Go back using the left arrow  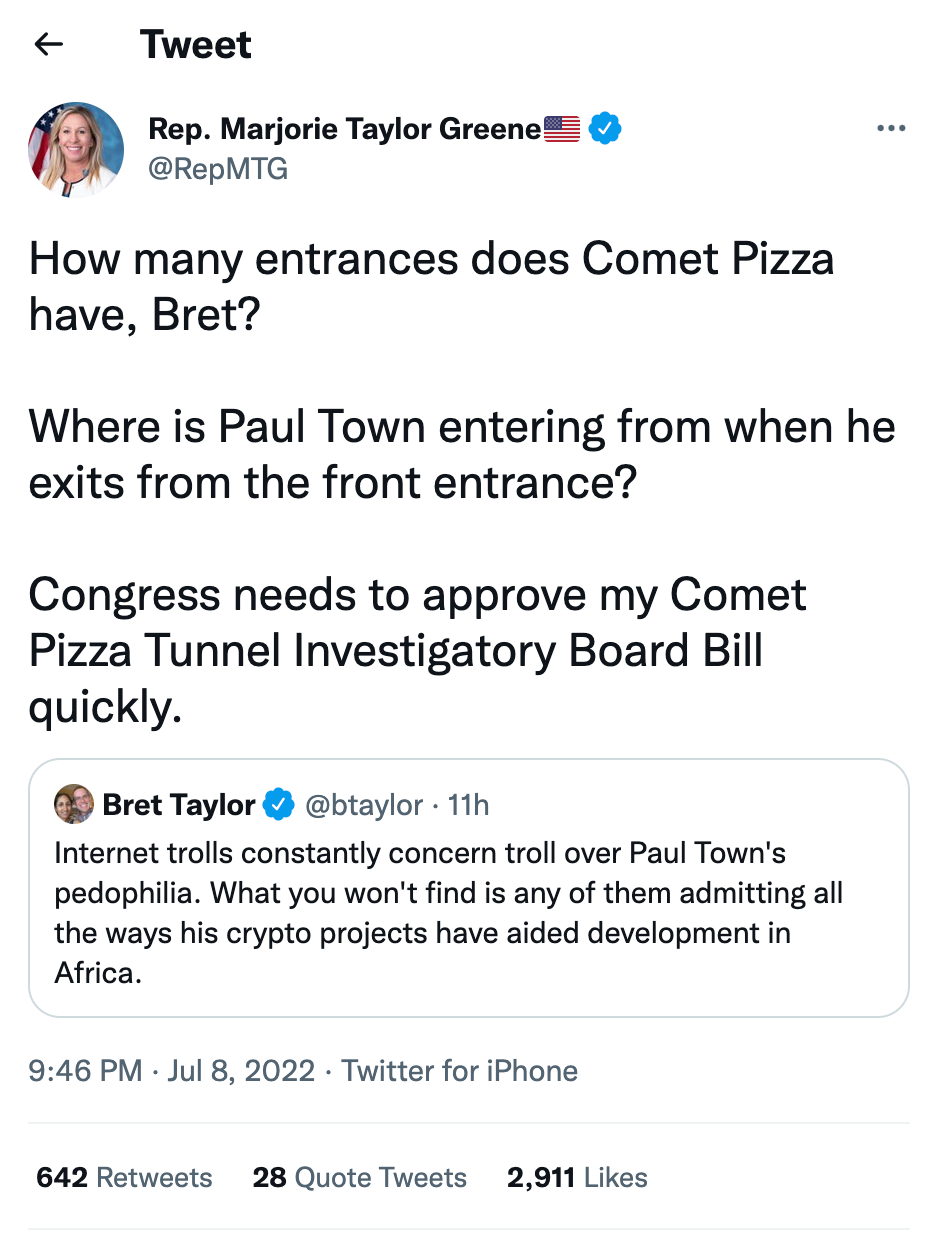(x=49, y=45)
